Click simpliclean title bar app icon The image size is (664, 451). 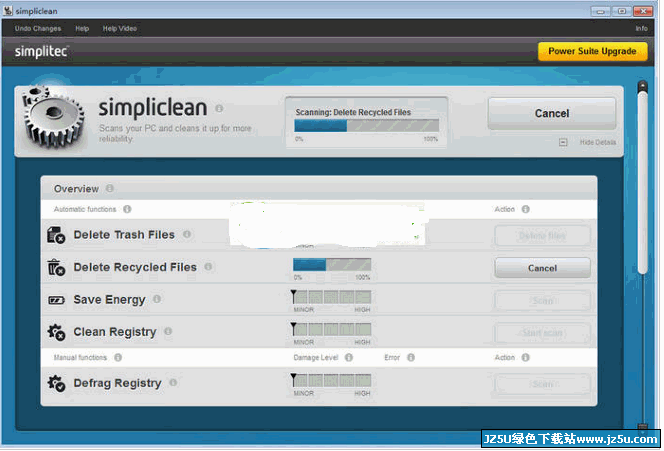point(8,11)
